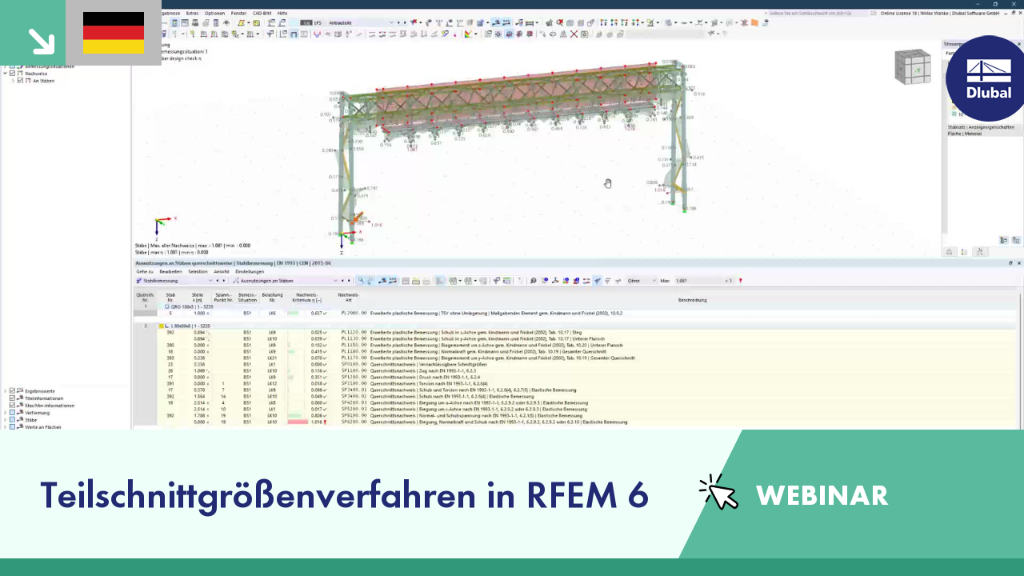Toggle the Nachweise checkbox in navigator
This screenshot has height=576, width=1024.
coord(12,73)
